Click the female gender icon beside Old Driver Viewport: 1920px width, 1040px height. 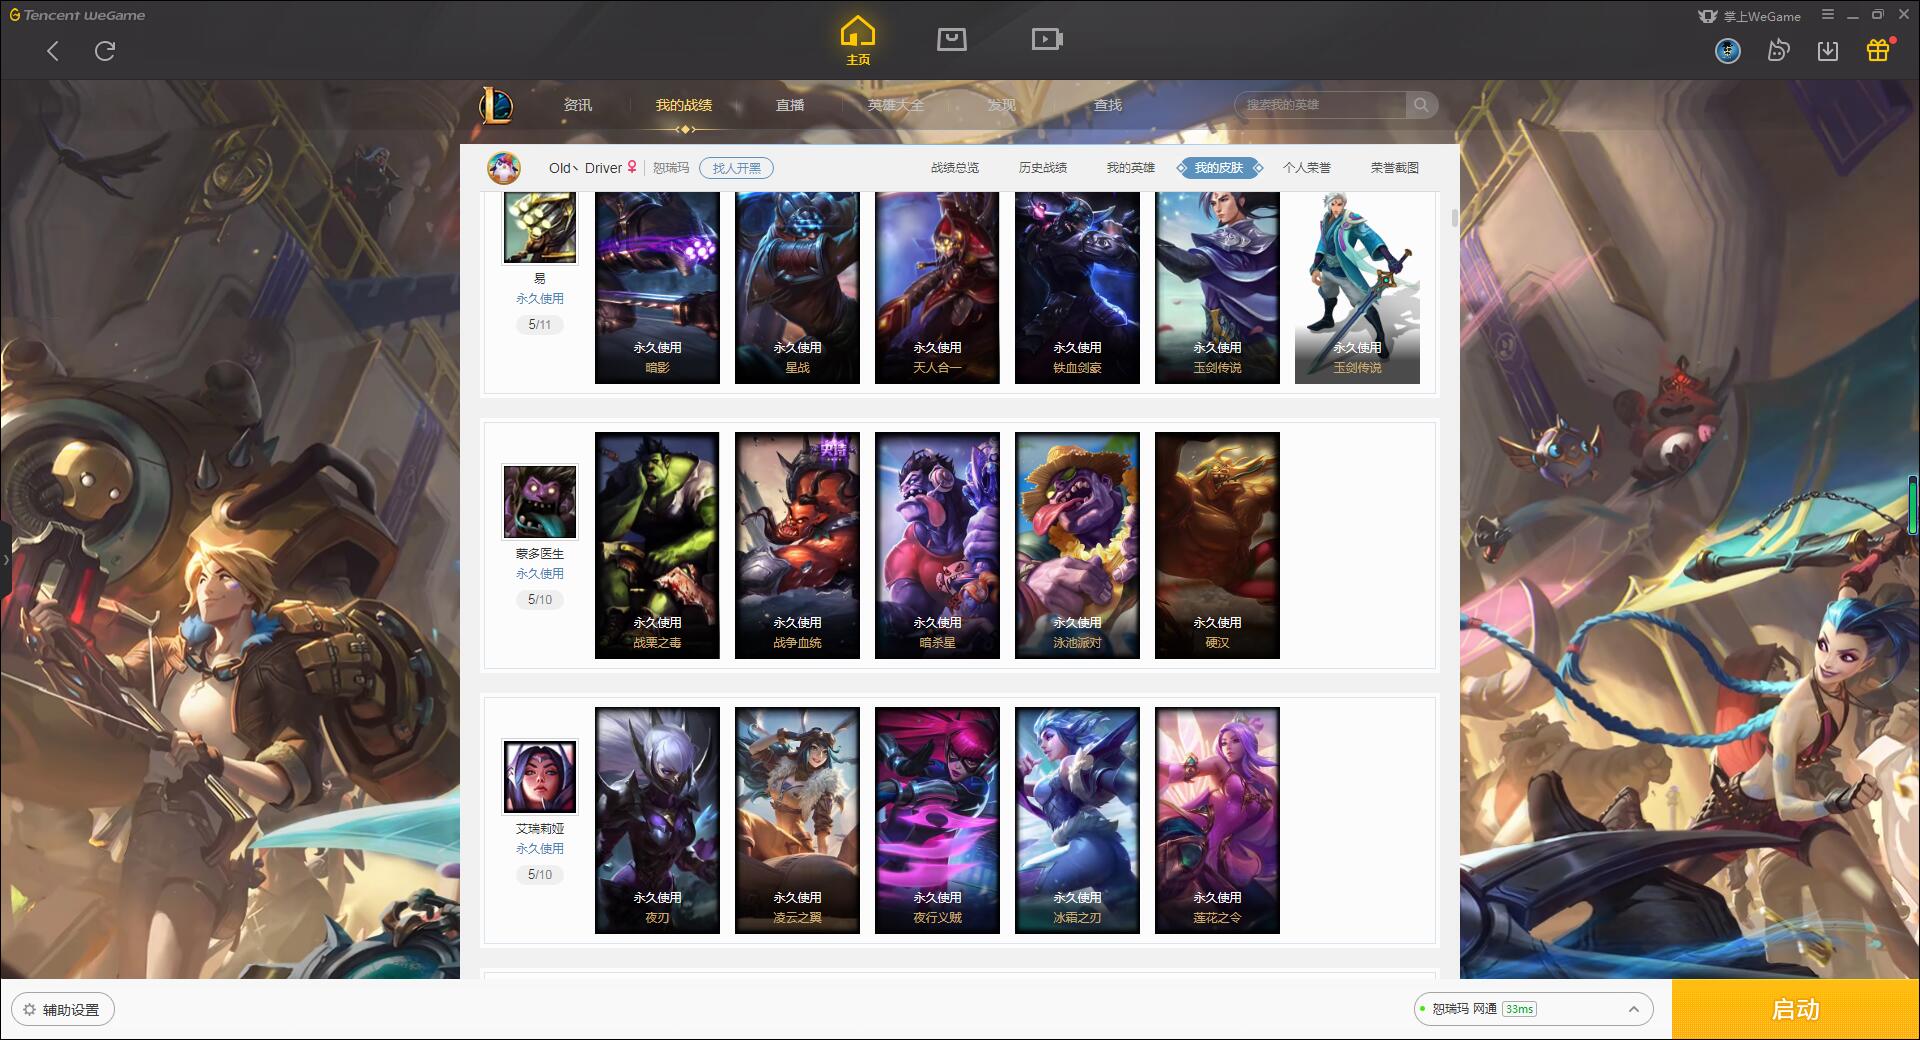coord(632,167)
